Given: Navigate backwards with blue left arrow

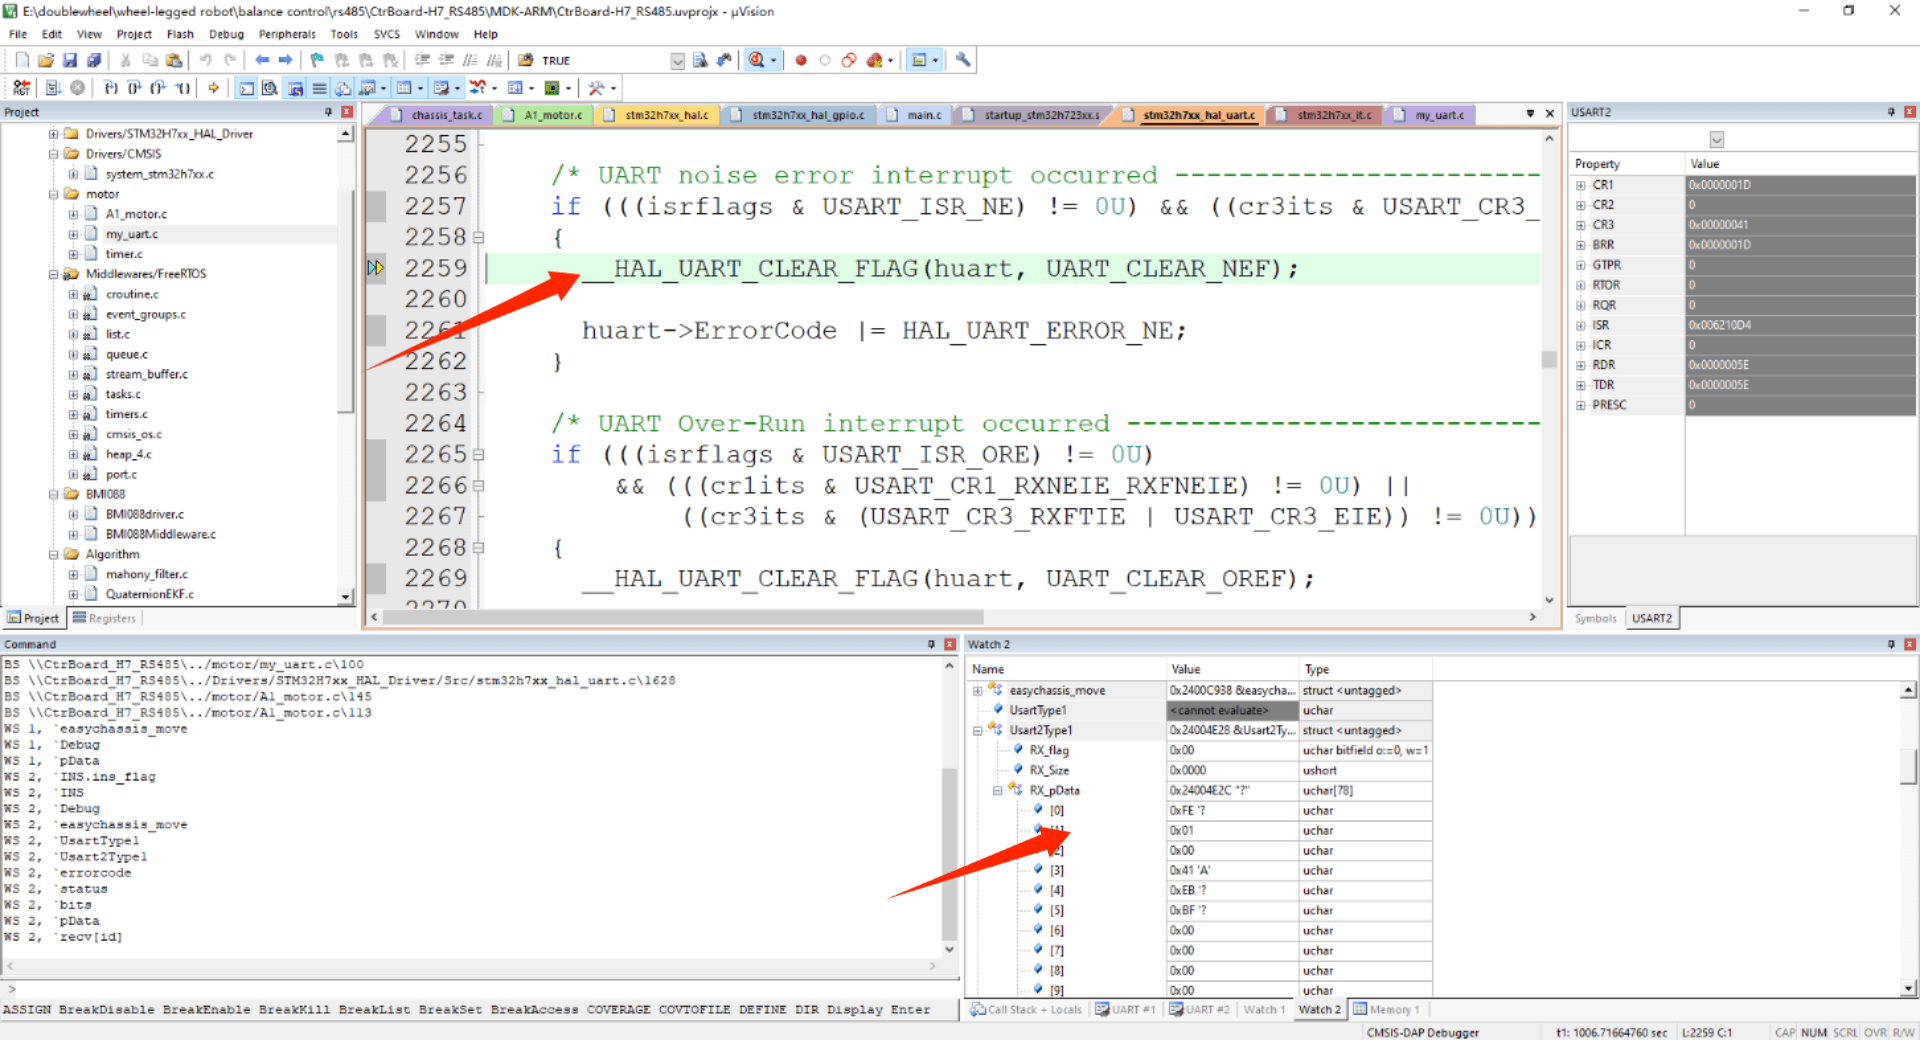Looking at the screenshot, I should [x=262, y=60].
